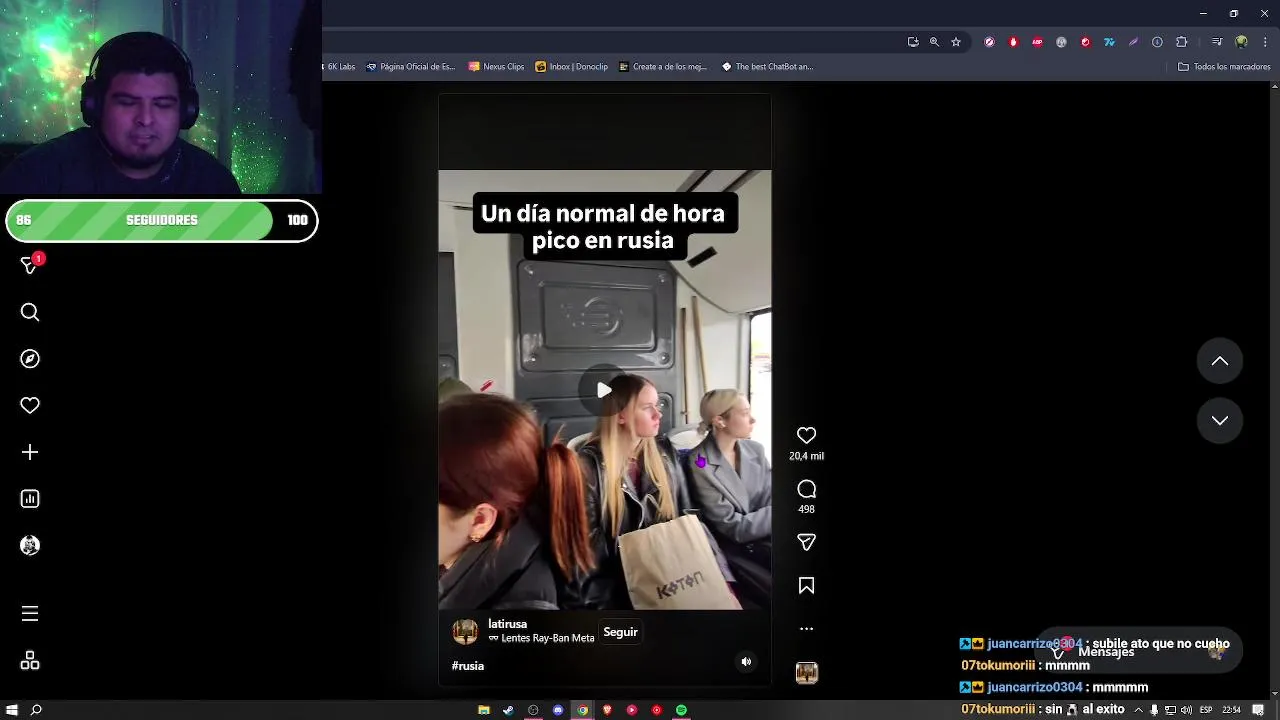The width and height of the screenshot is (1280, 720).
Task: Save the reel with bookmark icon
Action: click(x=806, y=586)
